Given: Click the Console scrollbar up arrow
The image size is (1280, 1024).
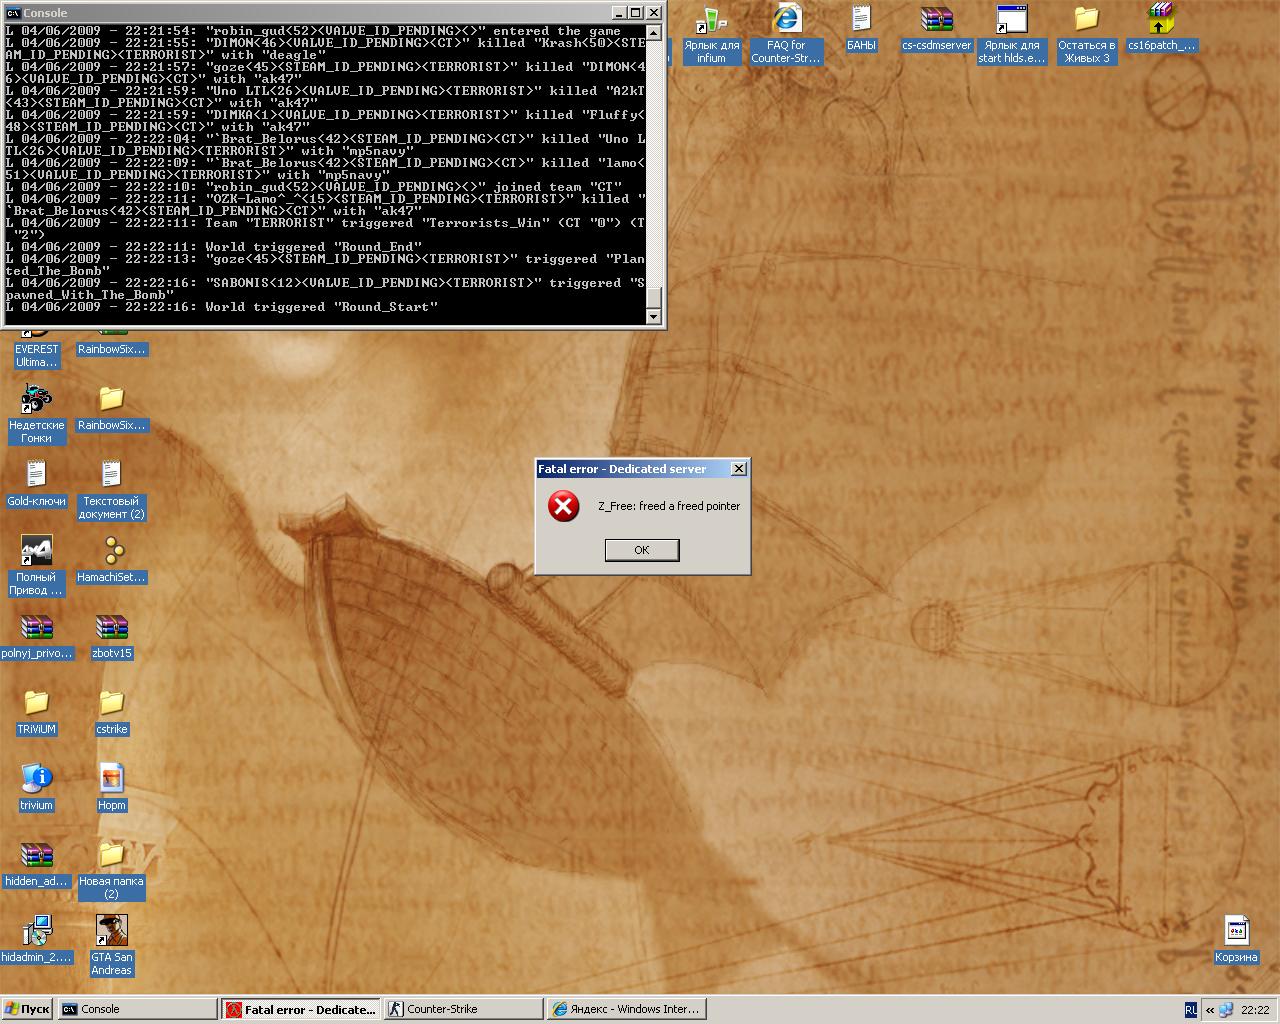Looking at the screenshot, I should tap(654, 33).
